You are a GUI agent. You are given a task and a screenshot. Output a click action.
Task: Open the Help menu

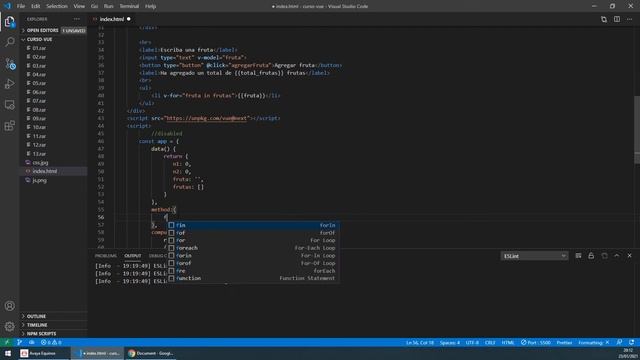coord(151,6)
